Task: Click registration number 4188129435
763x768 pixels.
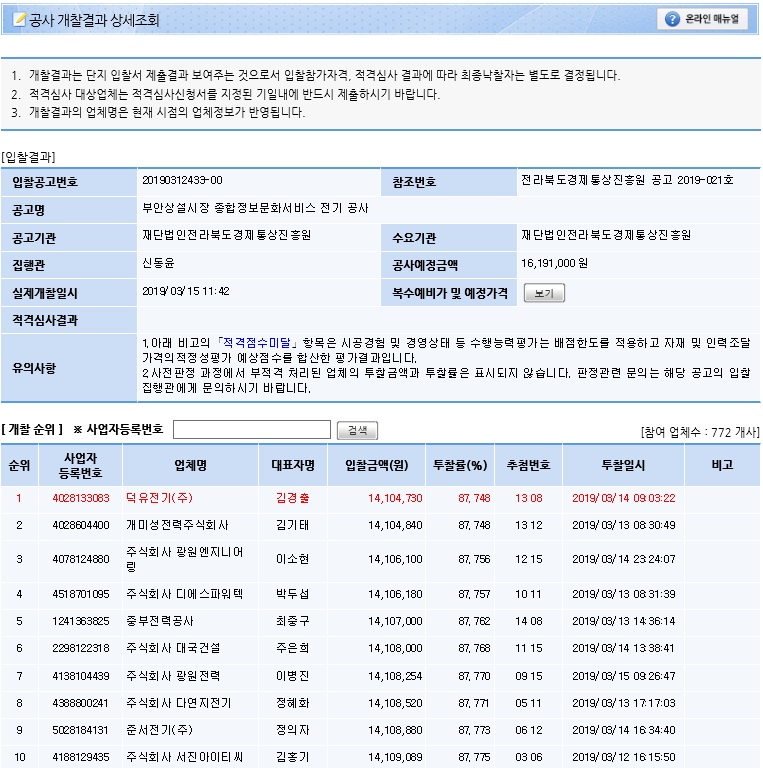Action: (x=81, y=757)
